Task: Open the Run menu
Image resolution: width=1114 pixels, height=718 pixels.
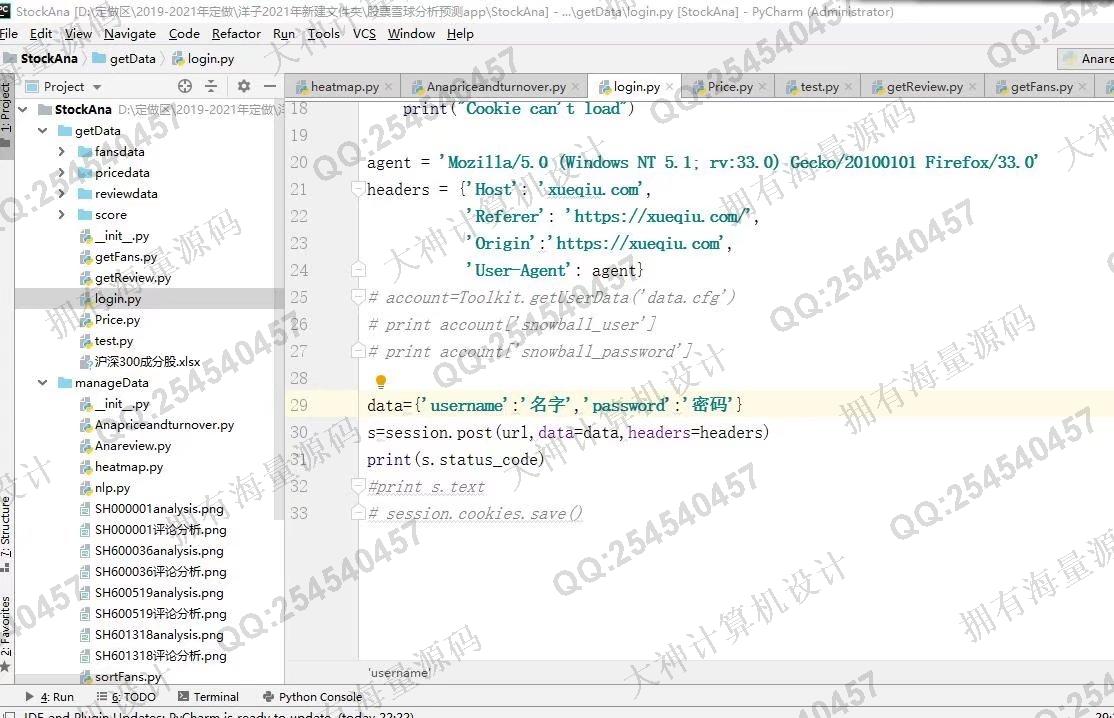Action: click(283, 33)
